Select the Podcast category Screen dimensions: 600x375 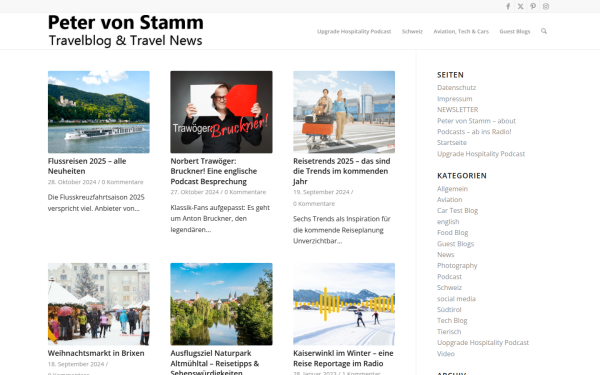[450, 277]
